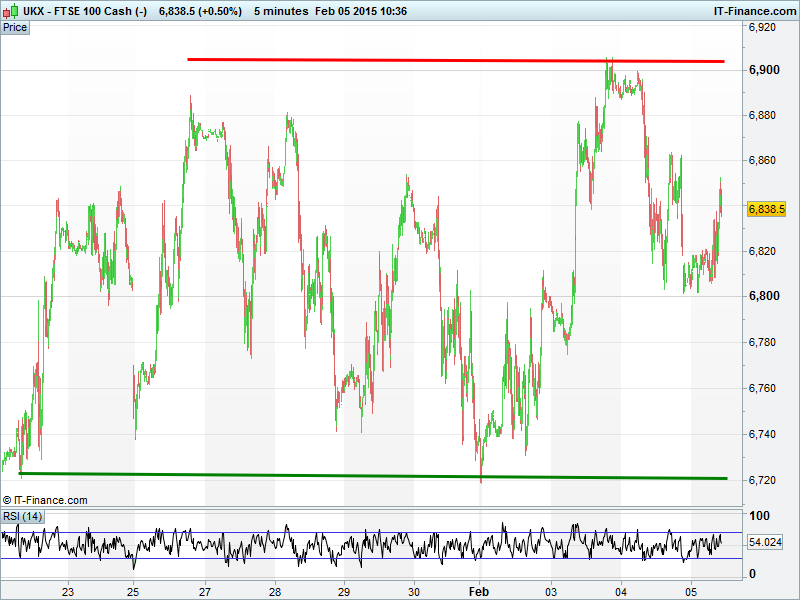Screen dimensions: 800x600
Task: Click the Feb label on the time axis
Action: (476, 592)
